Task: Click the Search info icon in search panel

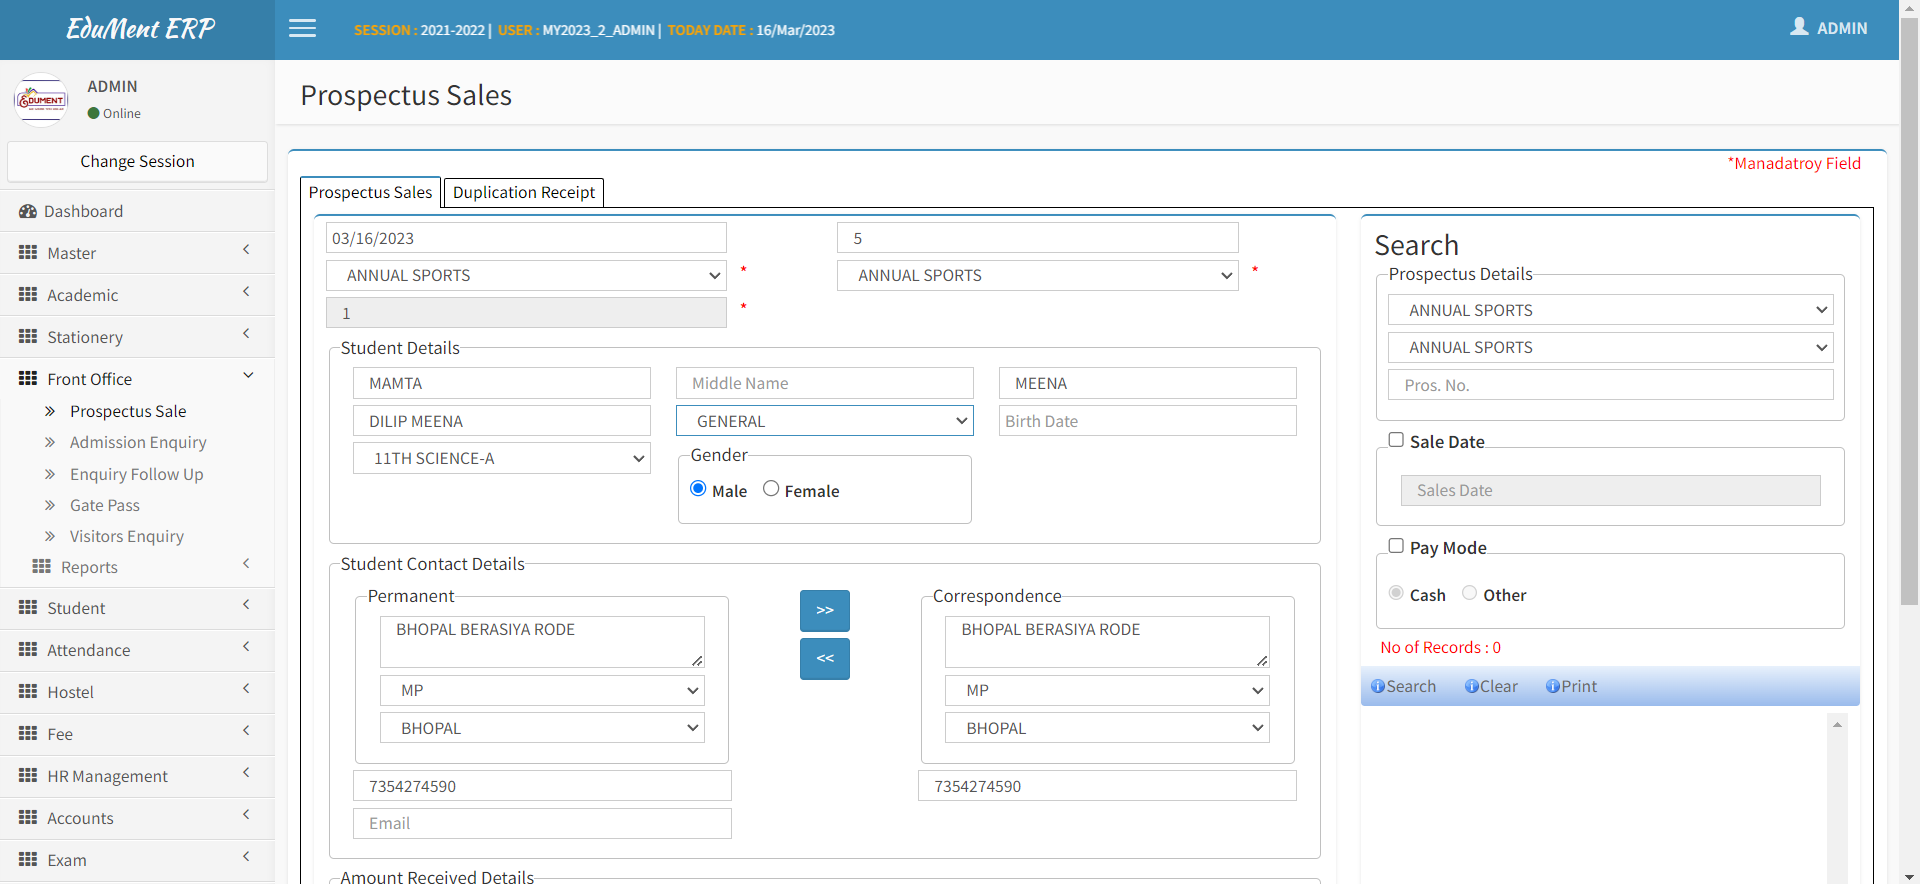Action: [x=1377, y=687]
